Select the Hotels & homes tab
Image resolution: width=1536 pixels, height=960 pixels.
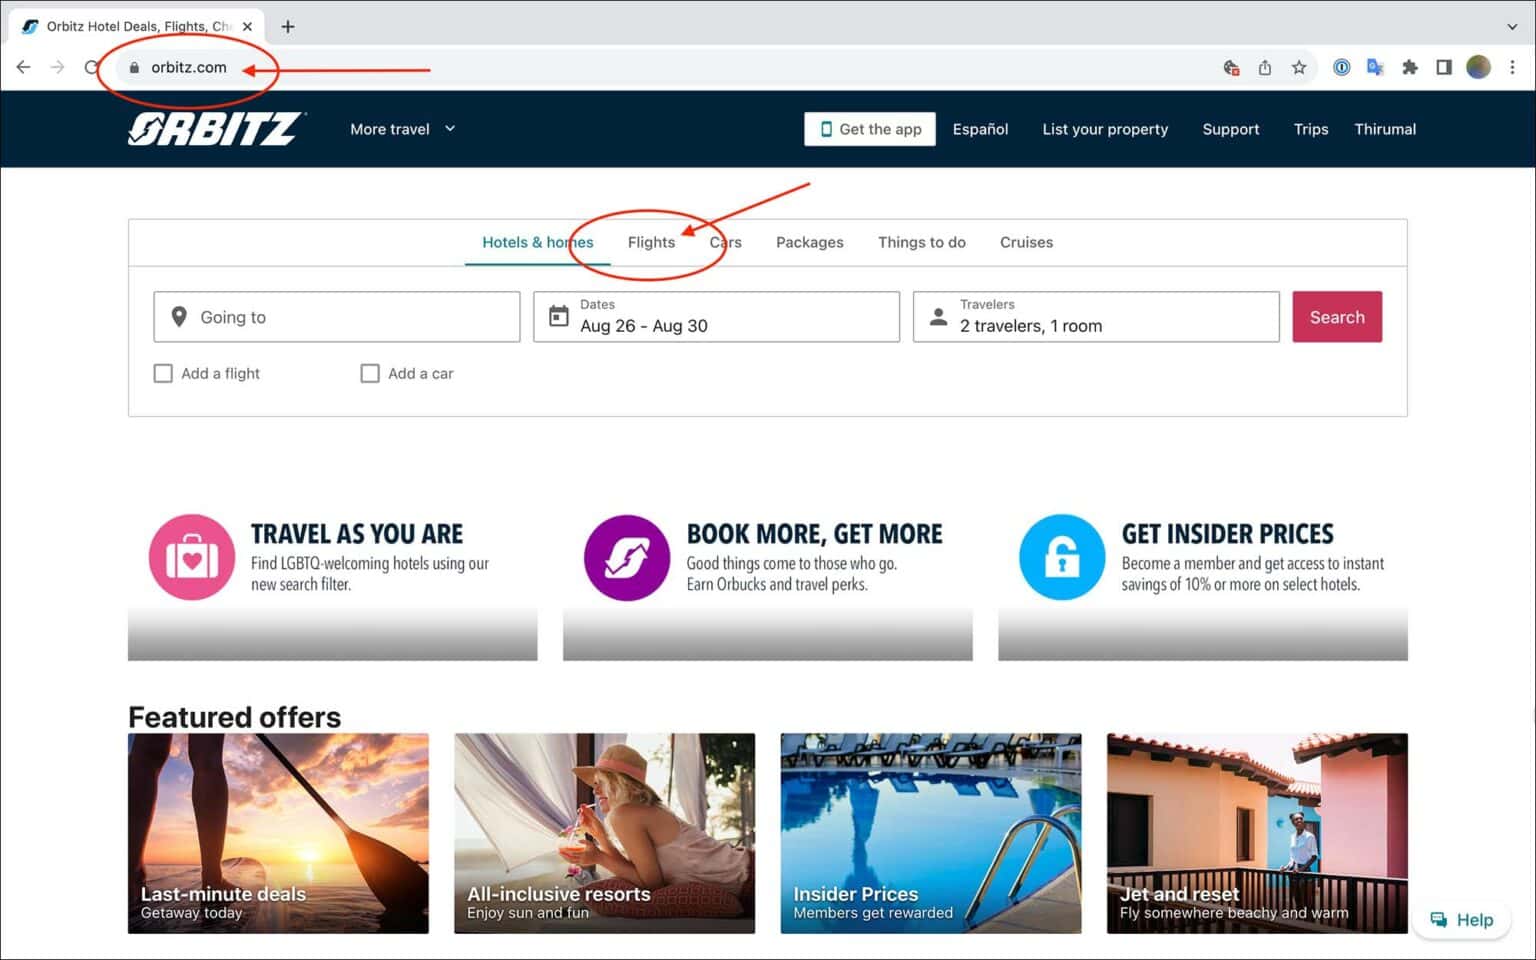pyautogui.click(x=538, y=242)
